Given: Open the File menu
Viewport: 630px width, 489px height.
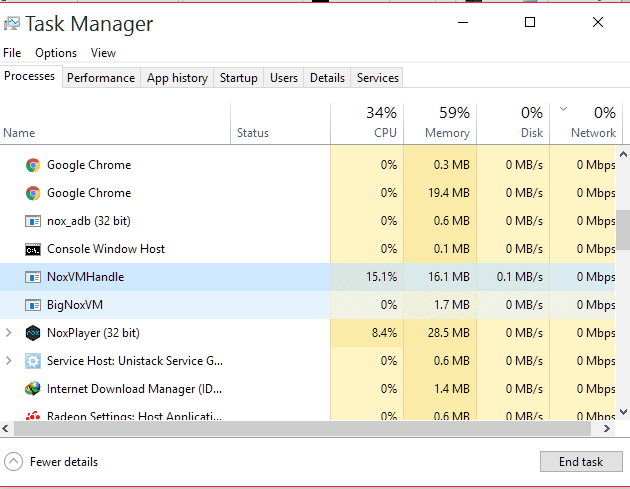Looking at the screenshot, I should [12, 53].
